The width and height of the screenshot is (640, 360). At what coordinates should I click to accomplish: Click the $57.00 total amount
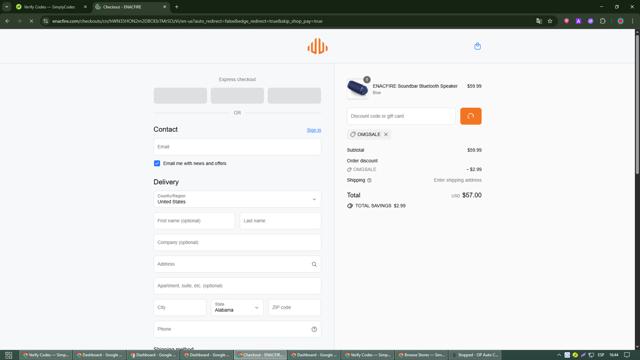(x=472, y=195)
